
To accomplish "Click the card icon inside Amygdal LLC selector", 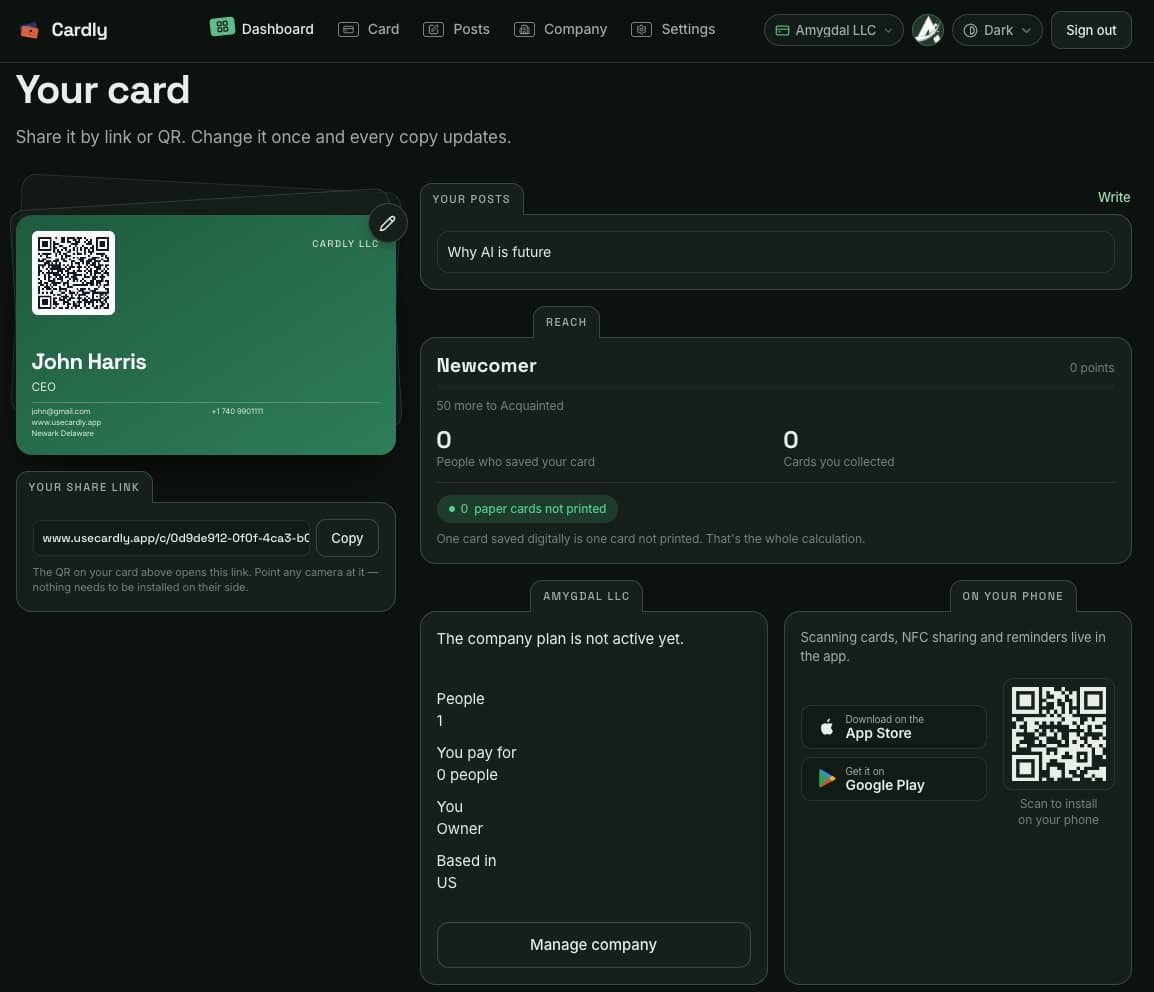I will pos(782,30).
